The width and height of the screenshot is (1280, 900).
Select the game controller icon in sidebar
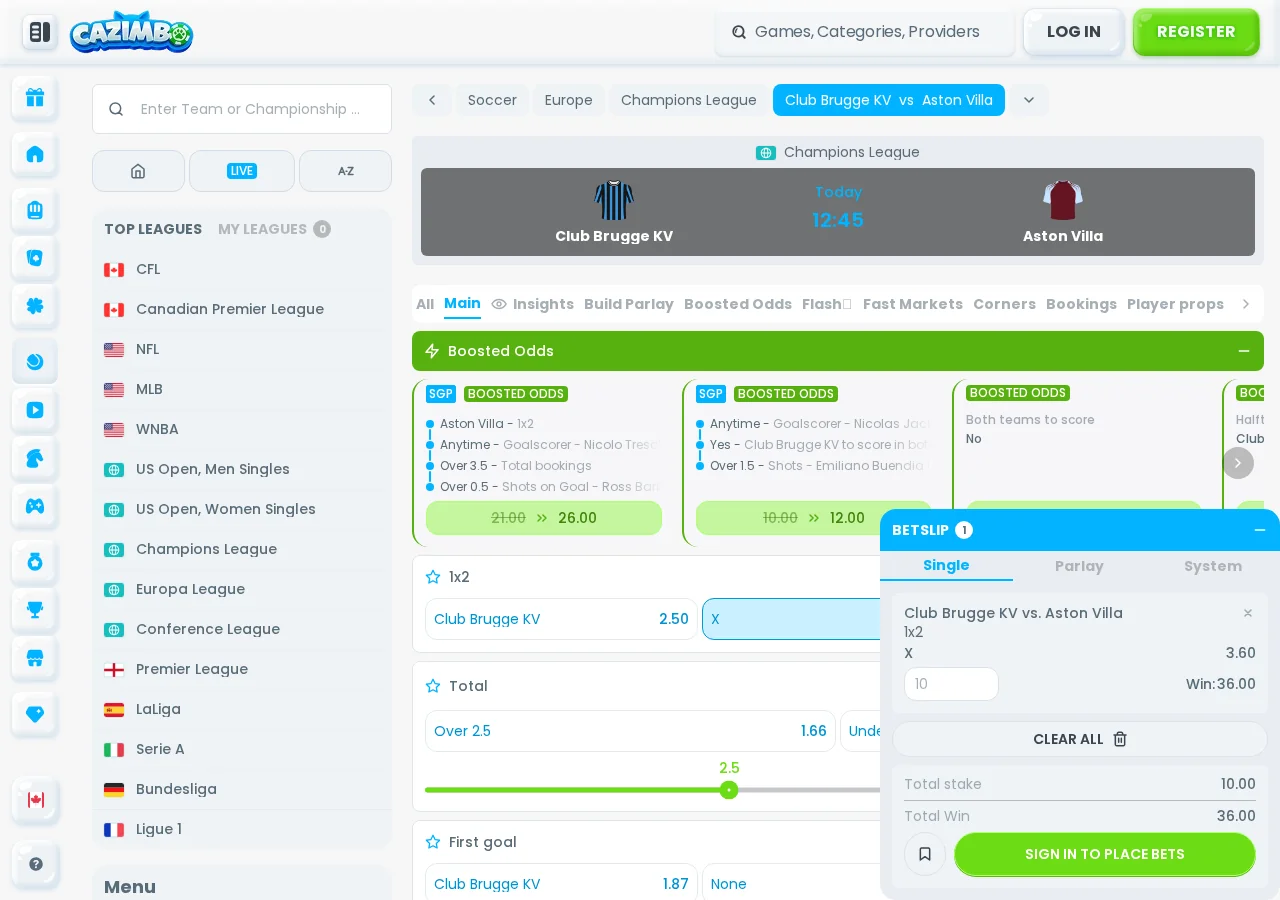(35, 506)
